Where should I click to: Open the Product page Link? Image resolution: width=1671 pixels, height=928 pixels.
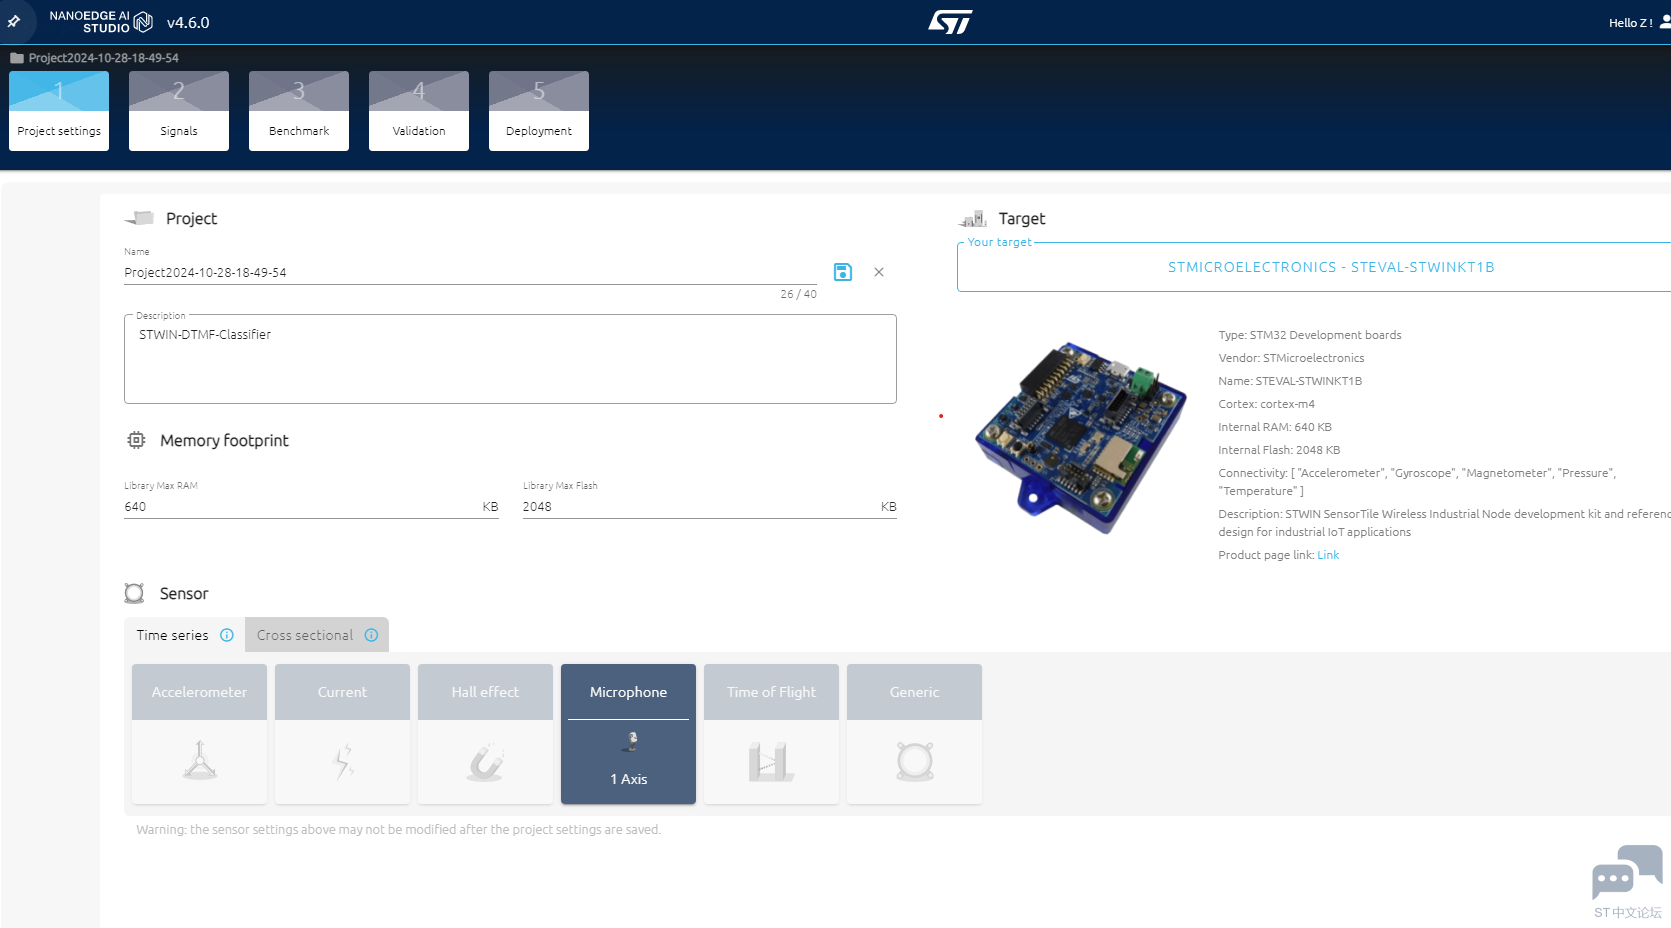1328,555
